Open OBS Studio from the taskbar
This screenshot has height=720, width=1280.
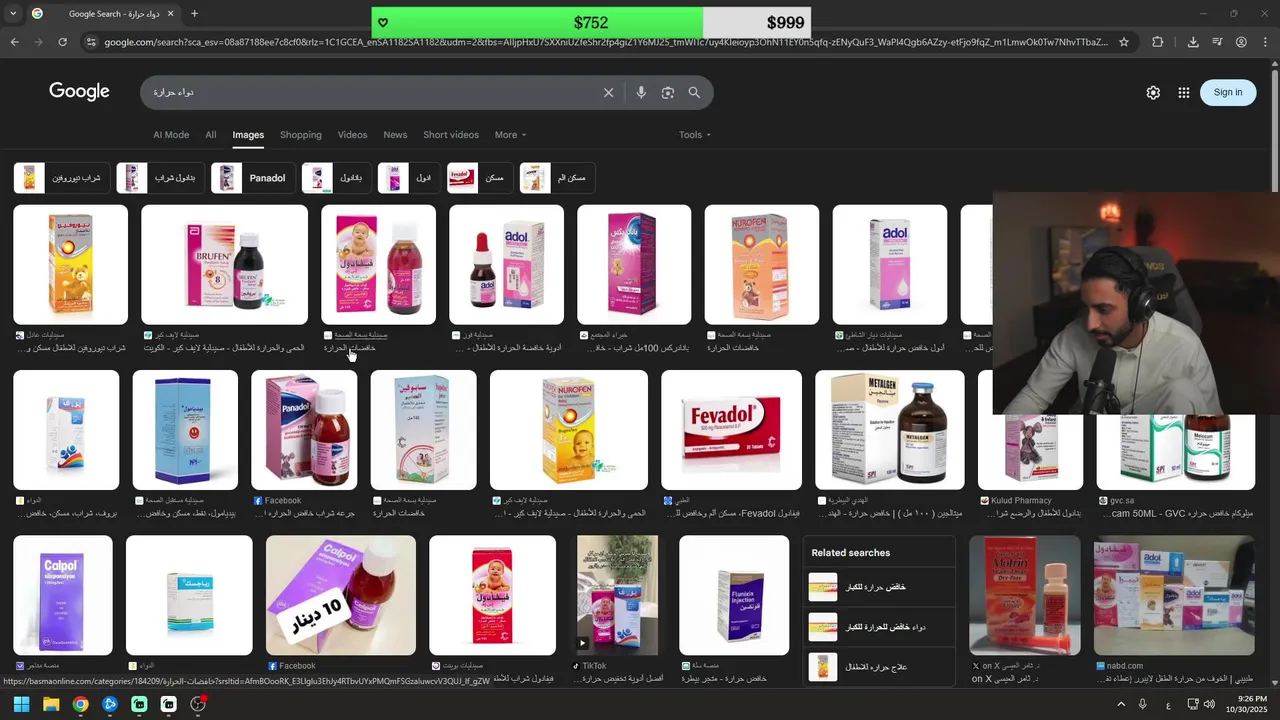(198, 704)
